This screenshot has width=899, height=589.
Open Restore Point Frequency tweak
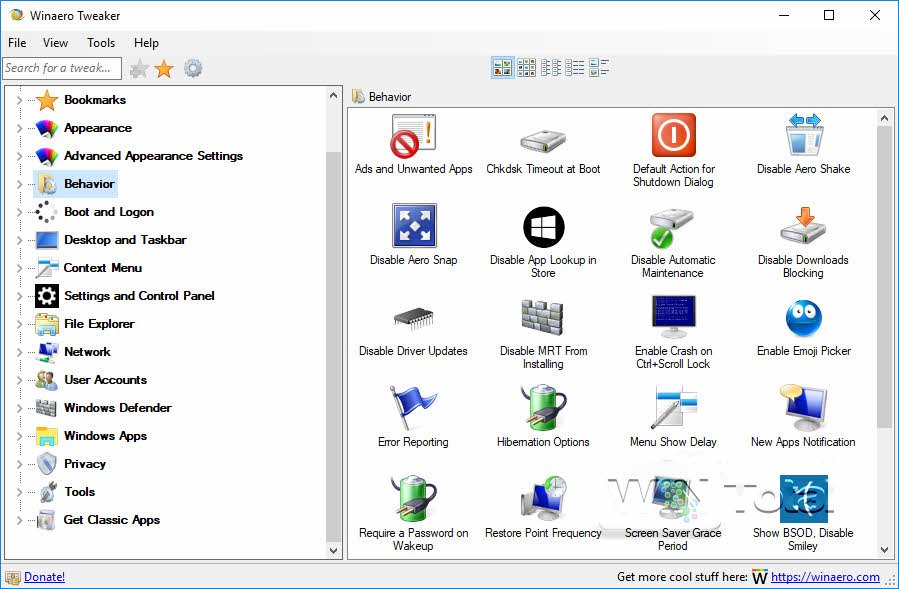pyautogui.click(x=543, y=508)
